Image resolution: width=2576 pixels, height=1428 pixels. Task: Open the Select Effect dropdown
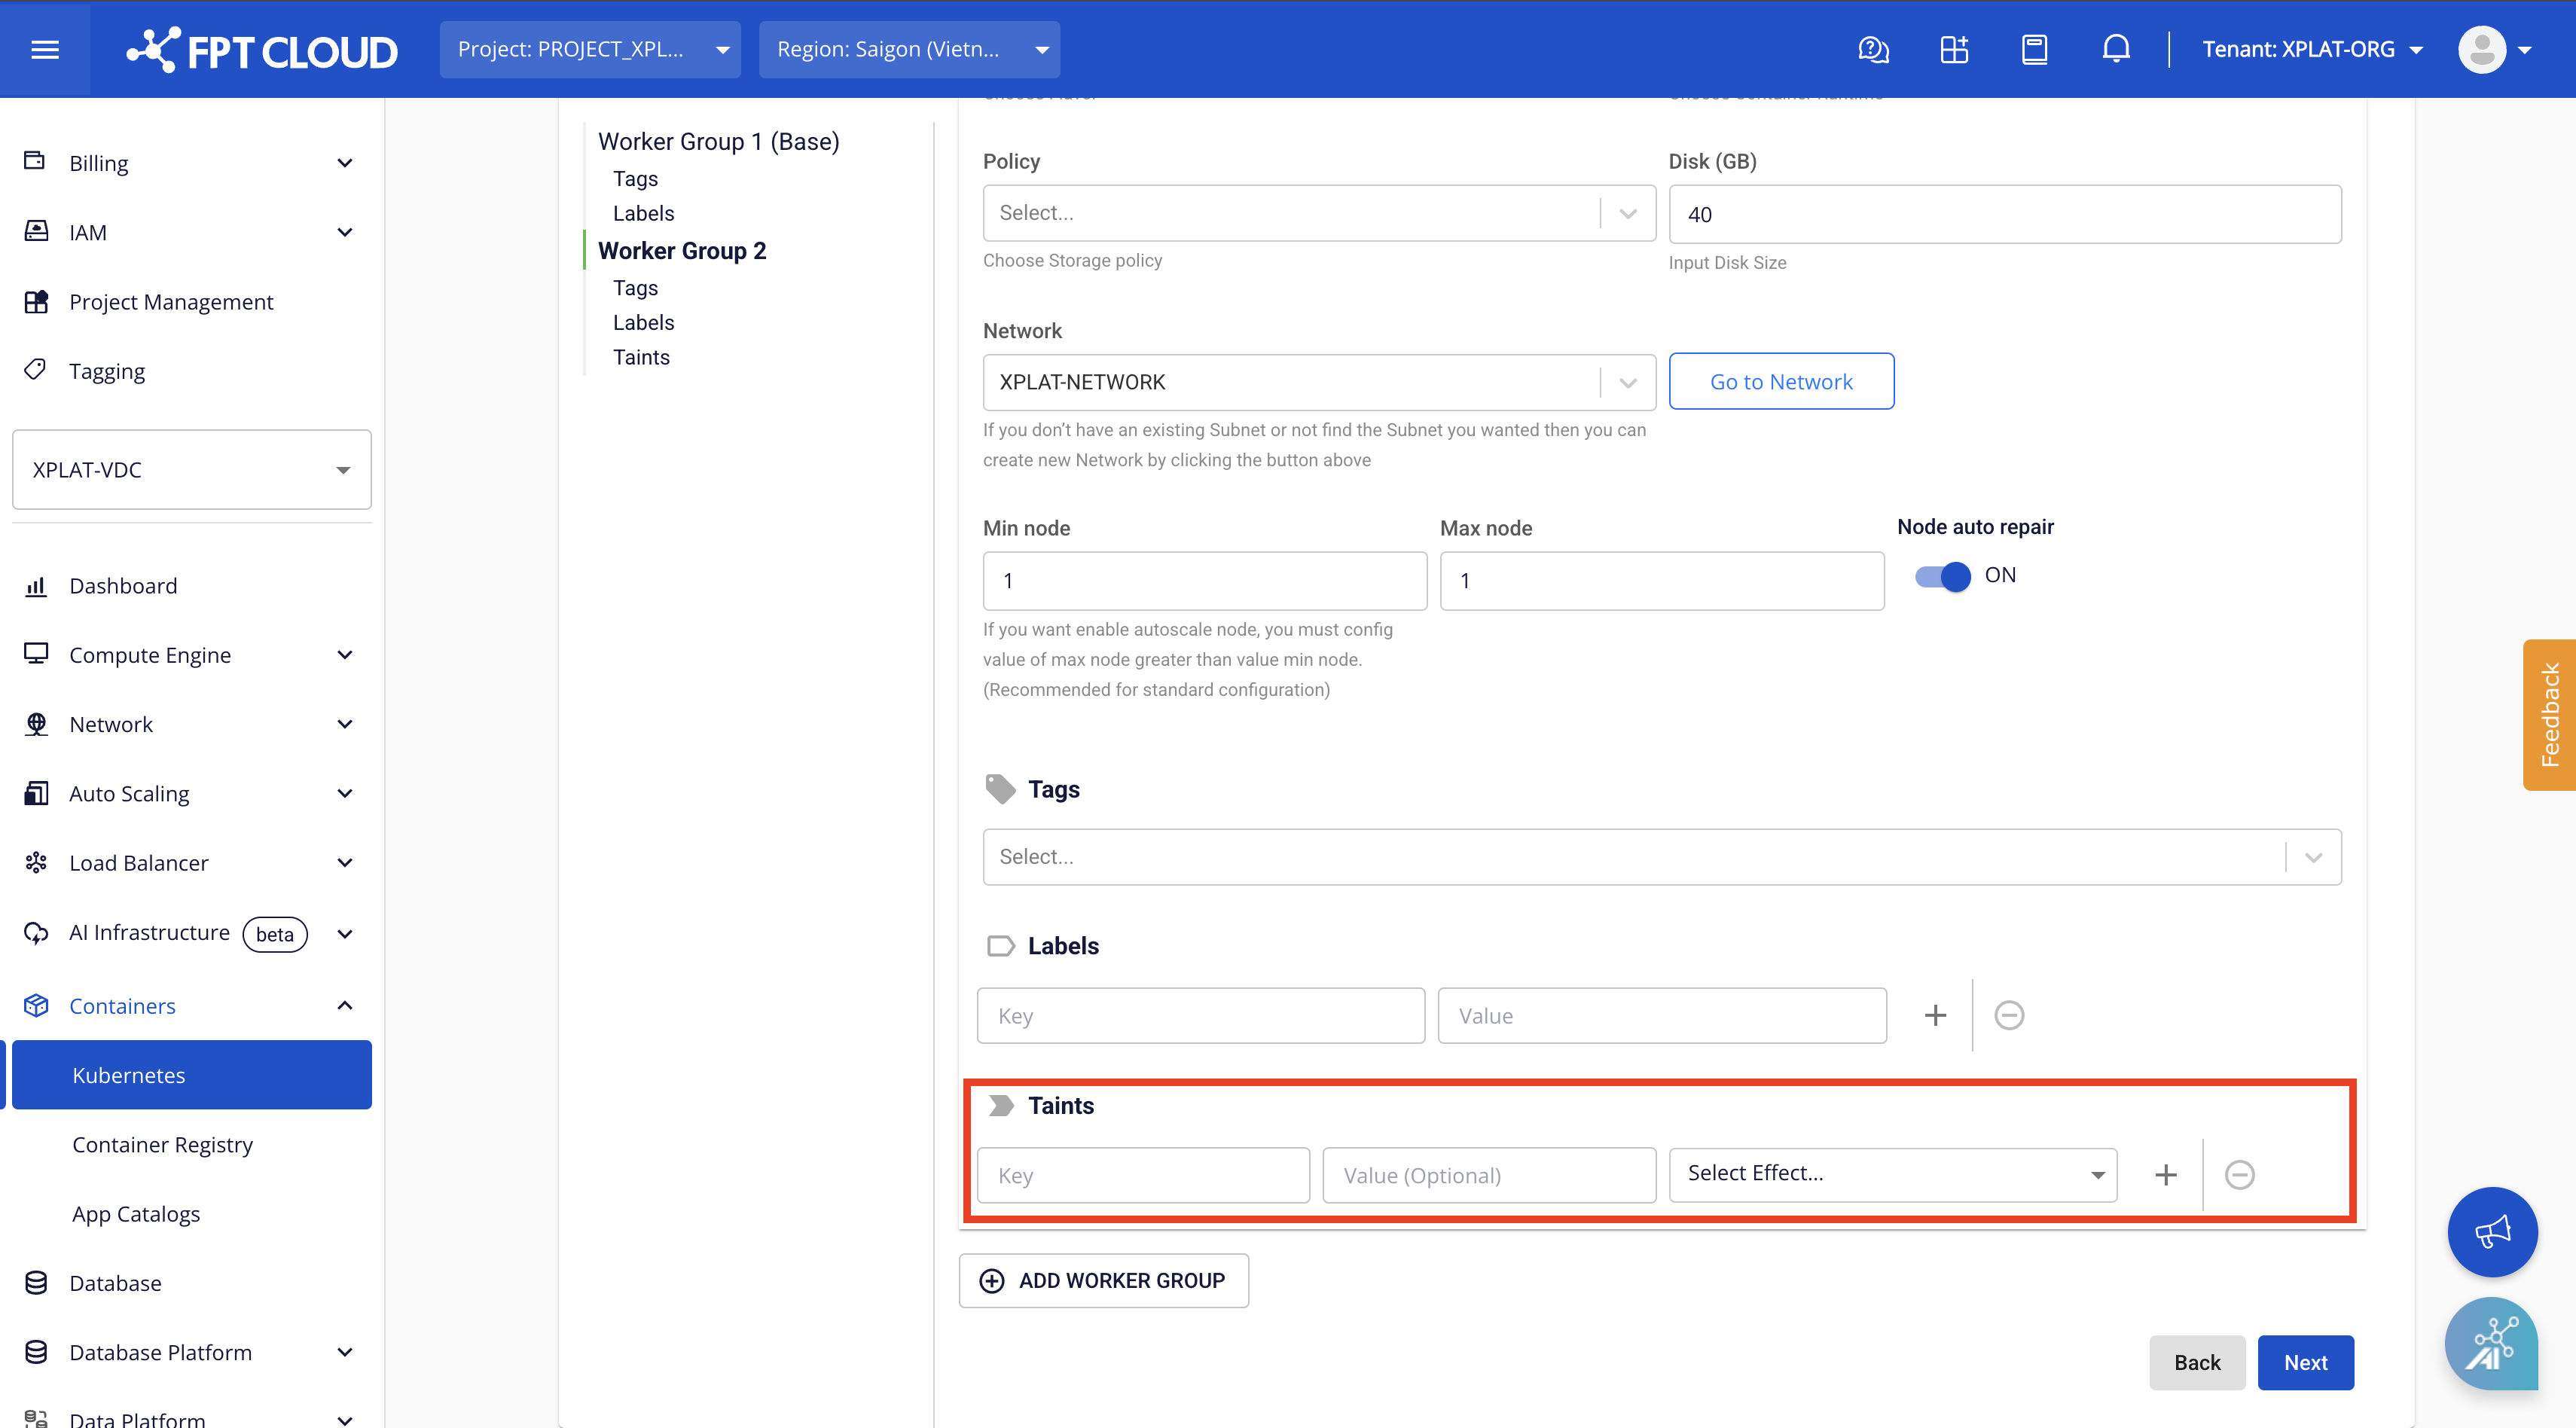click(x=1892, y=1174)
